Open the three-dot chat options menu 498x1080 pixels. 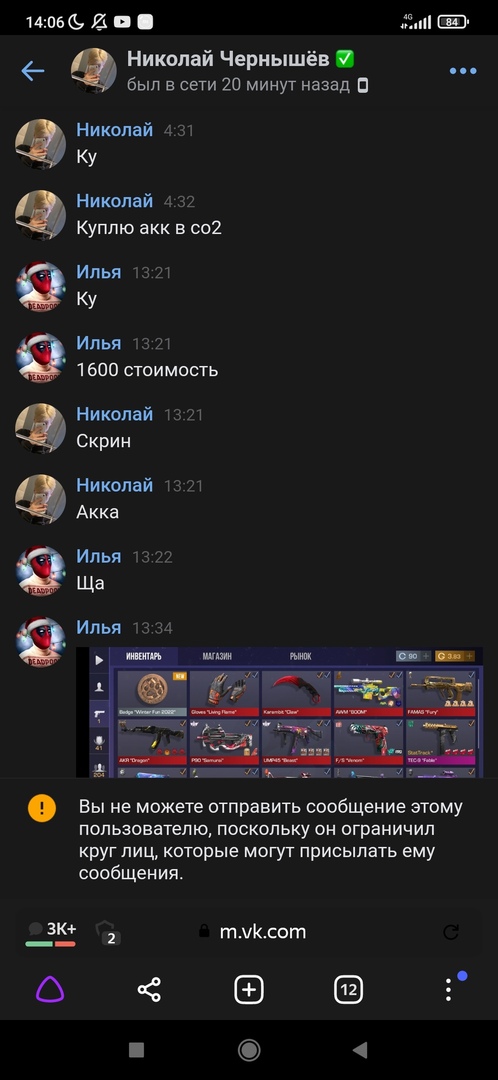[463, 71]
